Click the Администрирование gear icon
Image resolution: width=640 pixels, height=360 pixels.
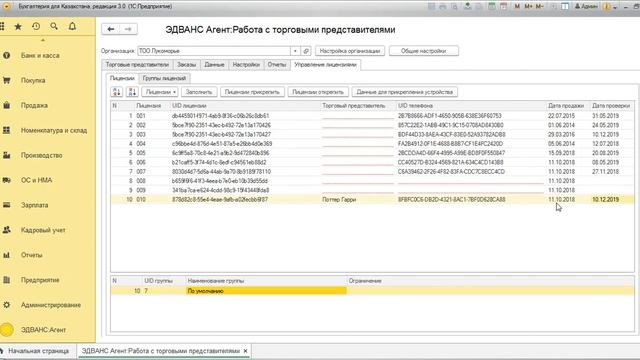pyautogui.click(x=7, y=305)
